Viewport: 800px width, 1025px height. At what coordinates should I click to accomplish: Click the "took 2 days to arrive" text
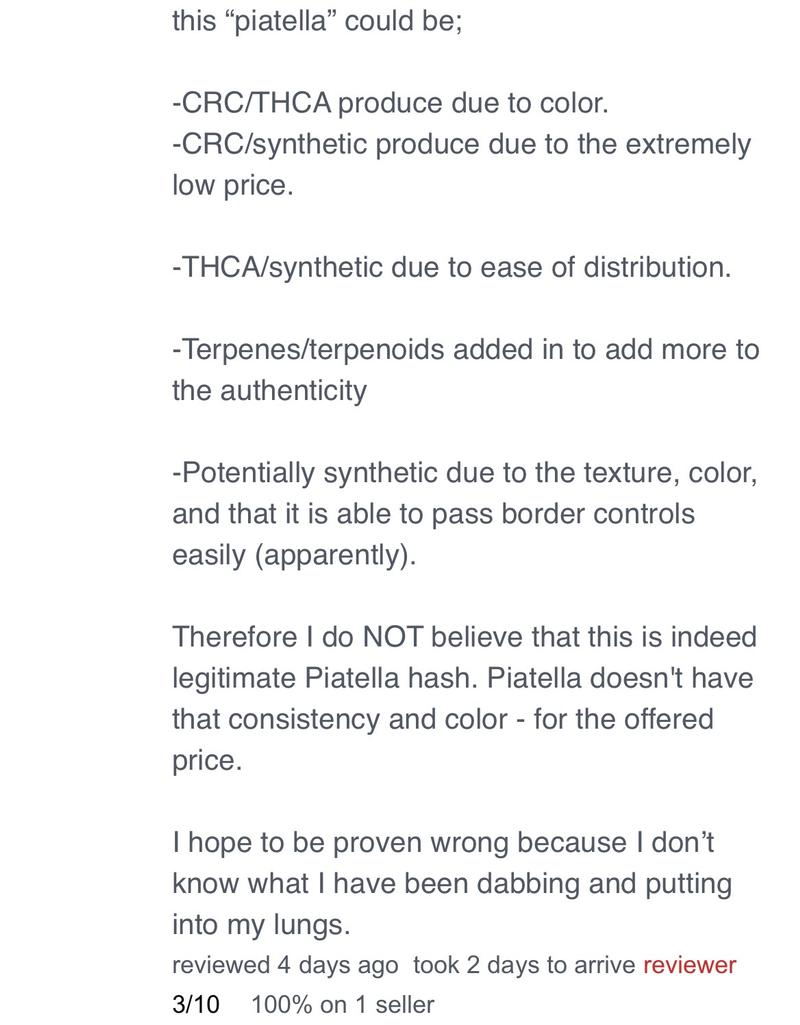click(523, 965)
